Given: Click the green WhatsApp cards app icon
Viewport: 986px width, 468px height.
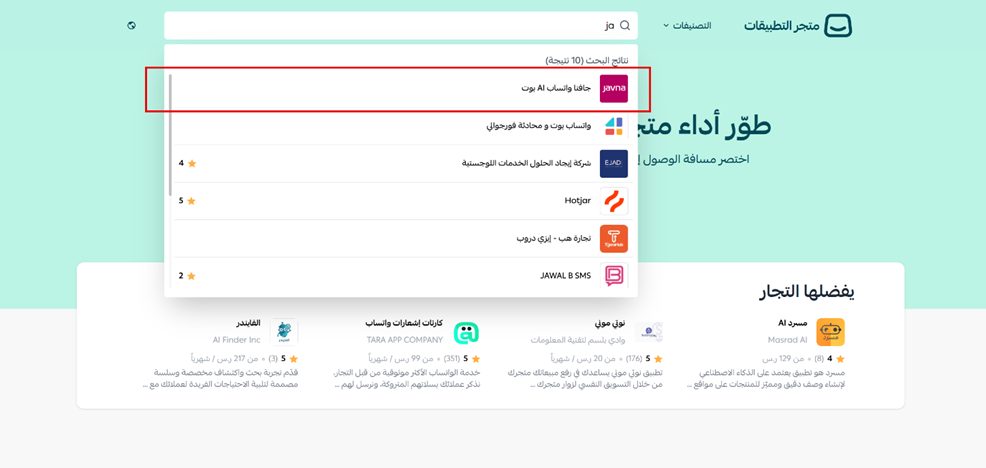Looking at the screenshot, I should click(x=467, y=332).
